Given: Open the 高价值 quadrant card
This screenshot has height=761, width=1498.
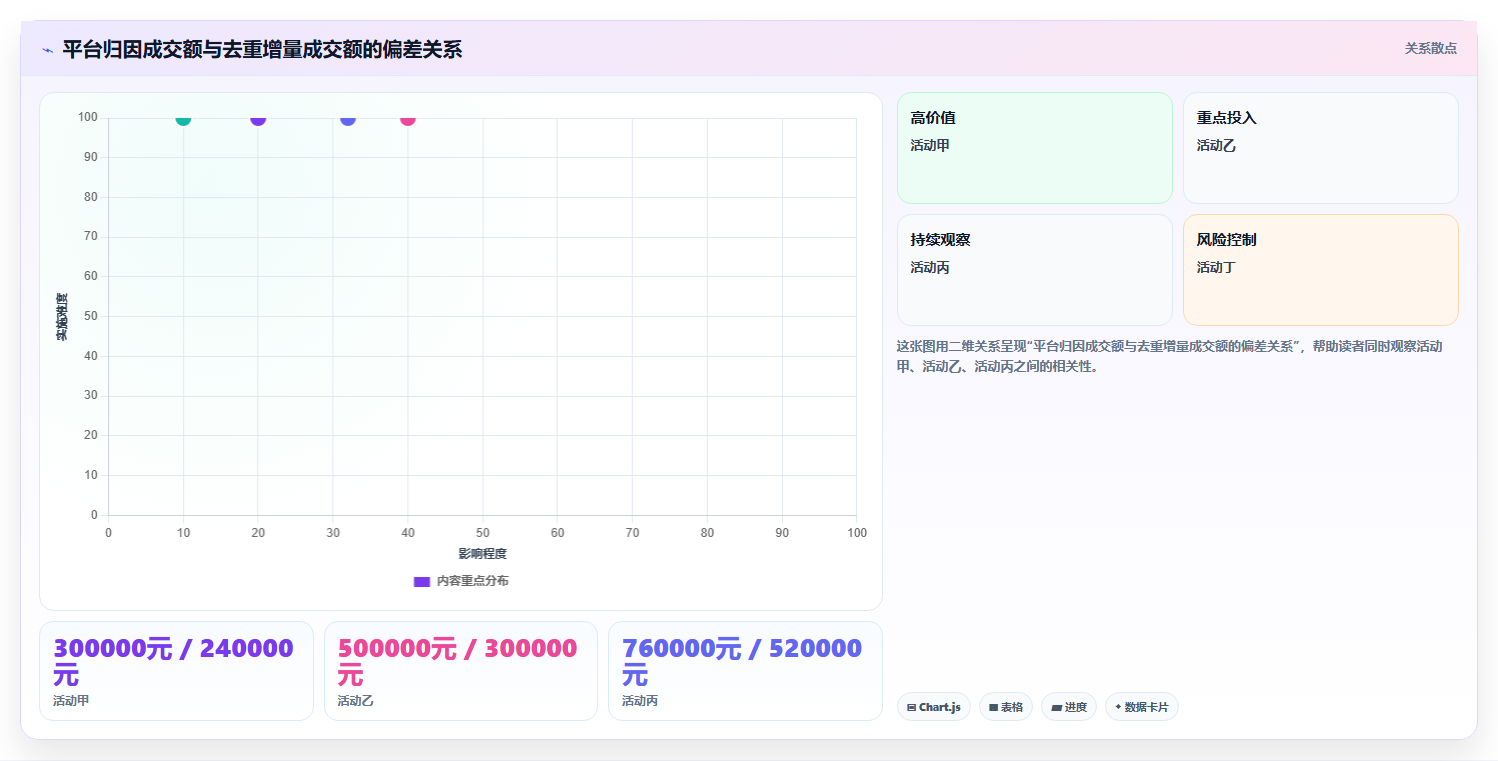Looking at the screenshot, I should [x=1035, y=148].
